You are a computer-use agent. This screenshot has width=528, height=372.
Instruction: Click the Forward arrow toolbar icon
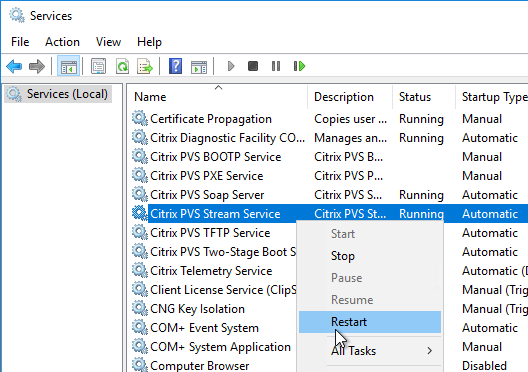click(x=37, y=66)
